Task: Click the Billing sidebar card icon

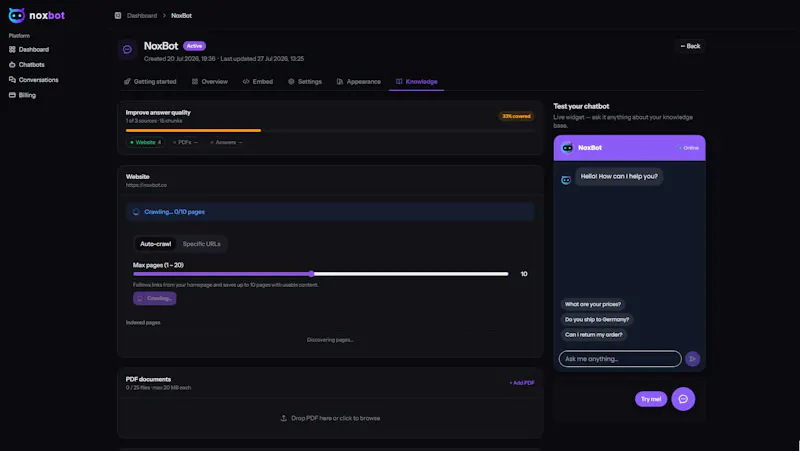Action: (12, 95)
